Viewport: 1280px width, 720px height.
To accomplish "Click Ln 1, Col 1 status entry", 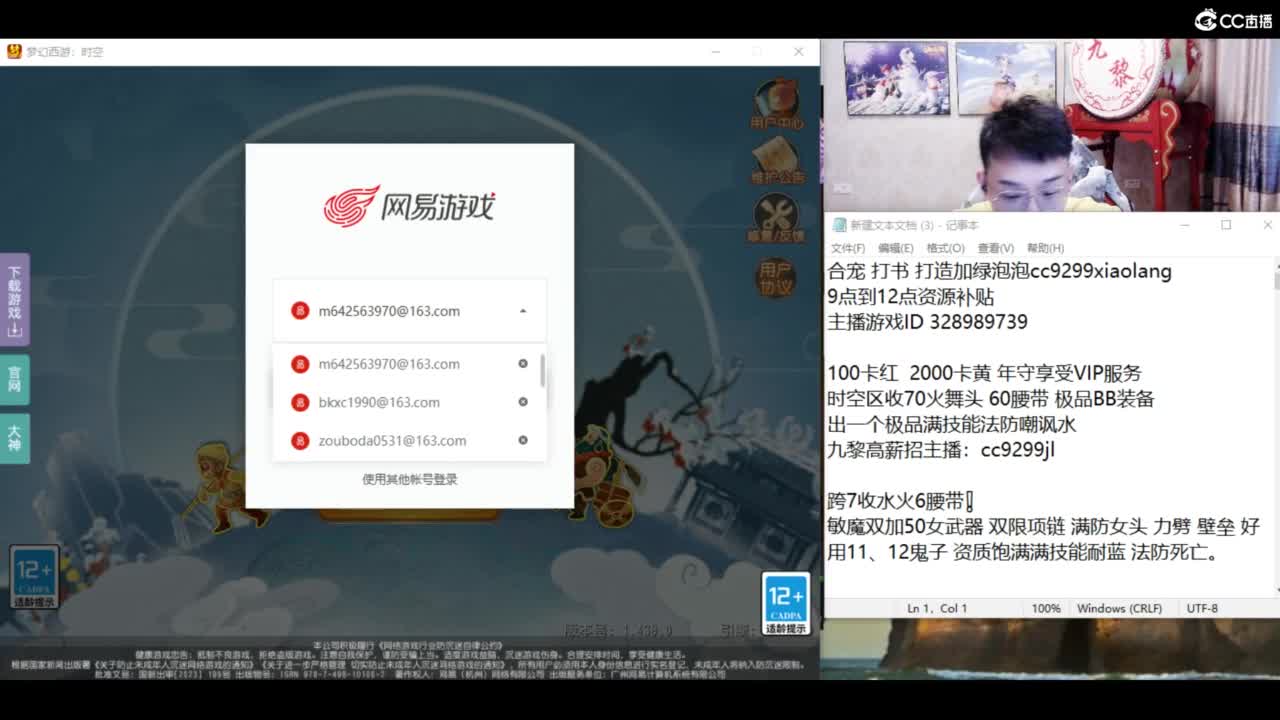I will tap(936, 608).
